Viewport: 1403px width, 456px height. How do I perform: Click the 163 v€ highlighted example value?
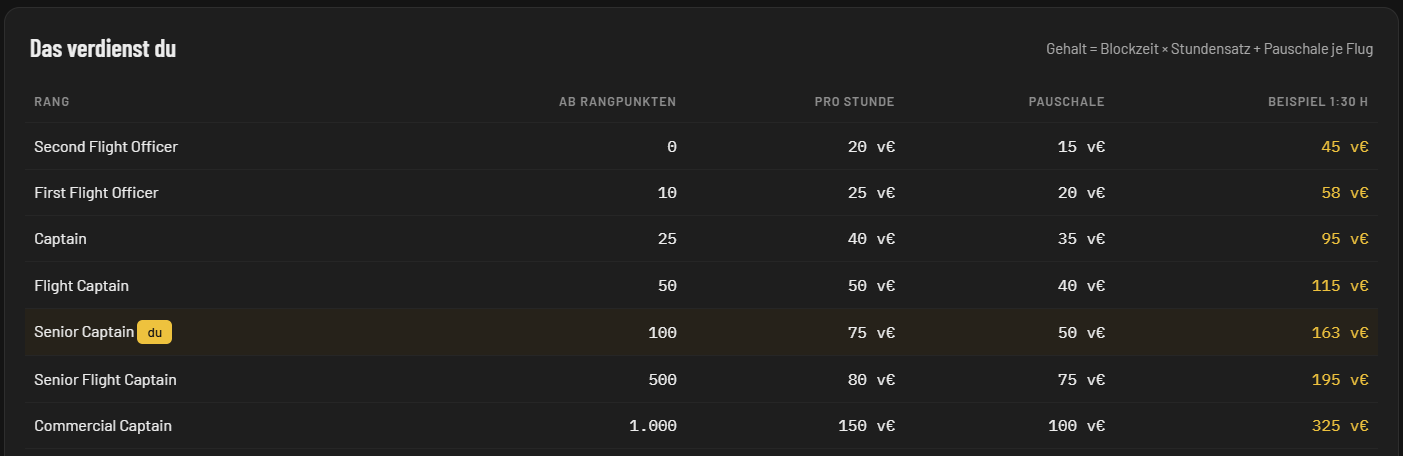tap(1340, 332)
